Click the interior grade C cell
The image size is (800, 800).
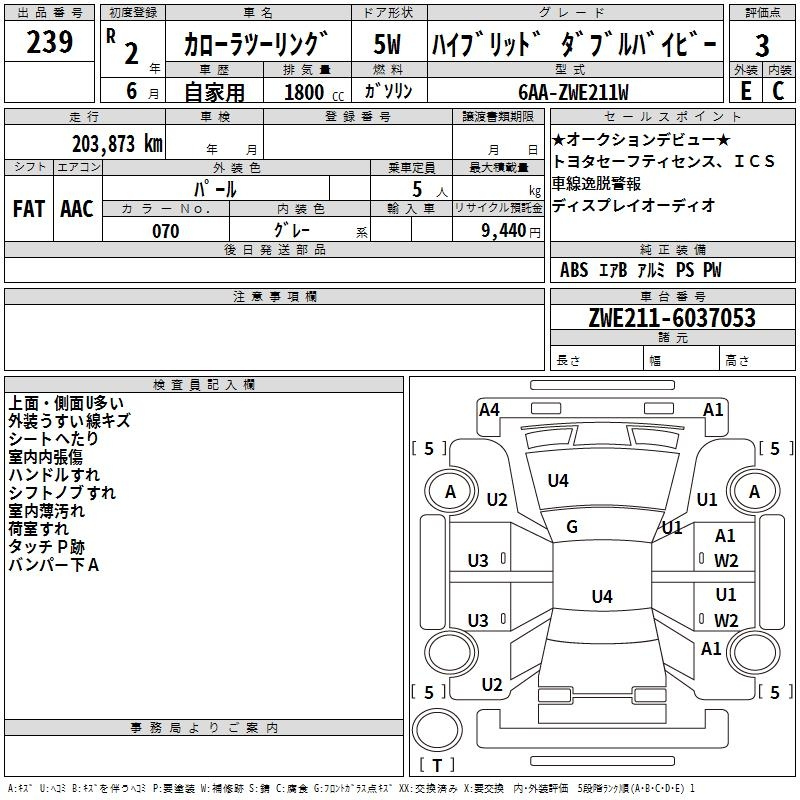pos(779,91)
